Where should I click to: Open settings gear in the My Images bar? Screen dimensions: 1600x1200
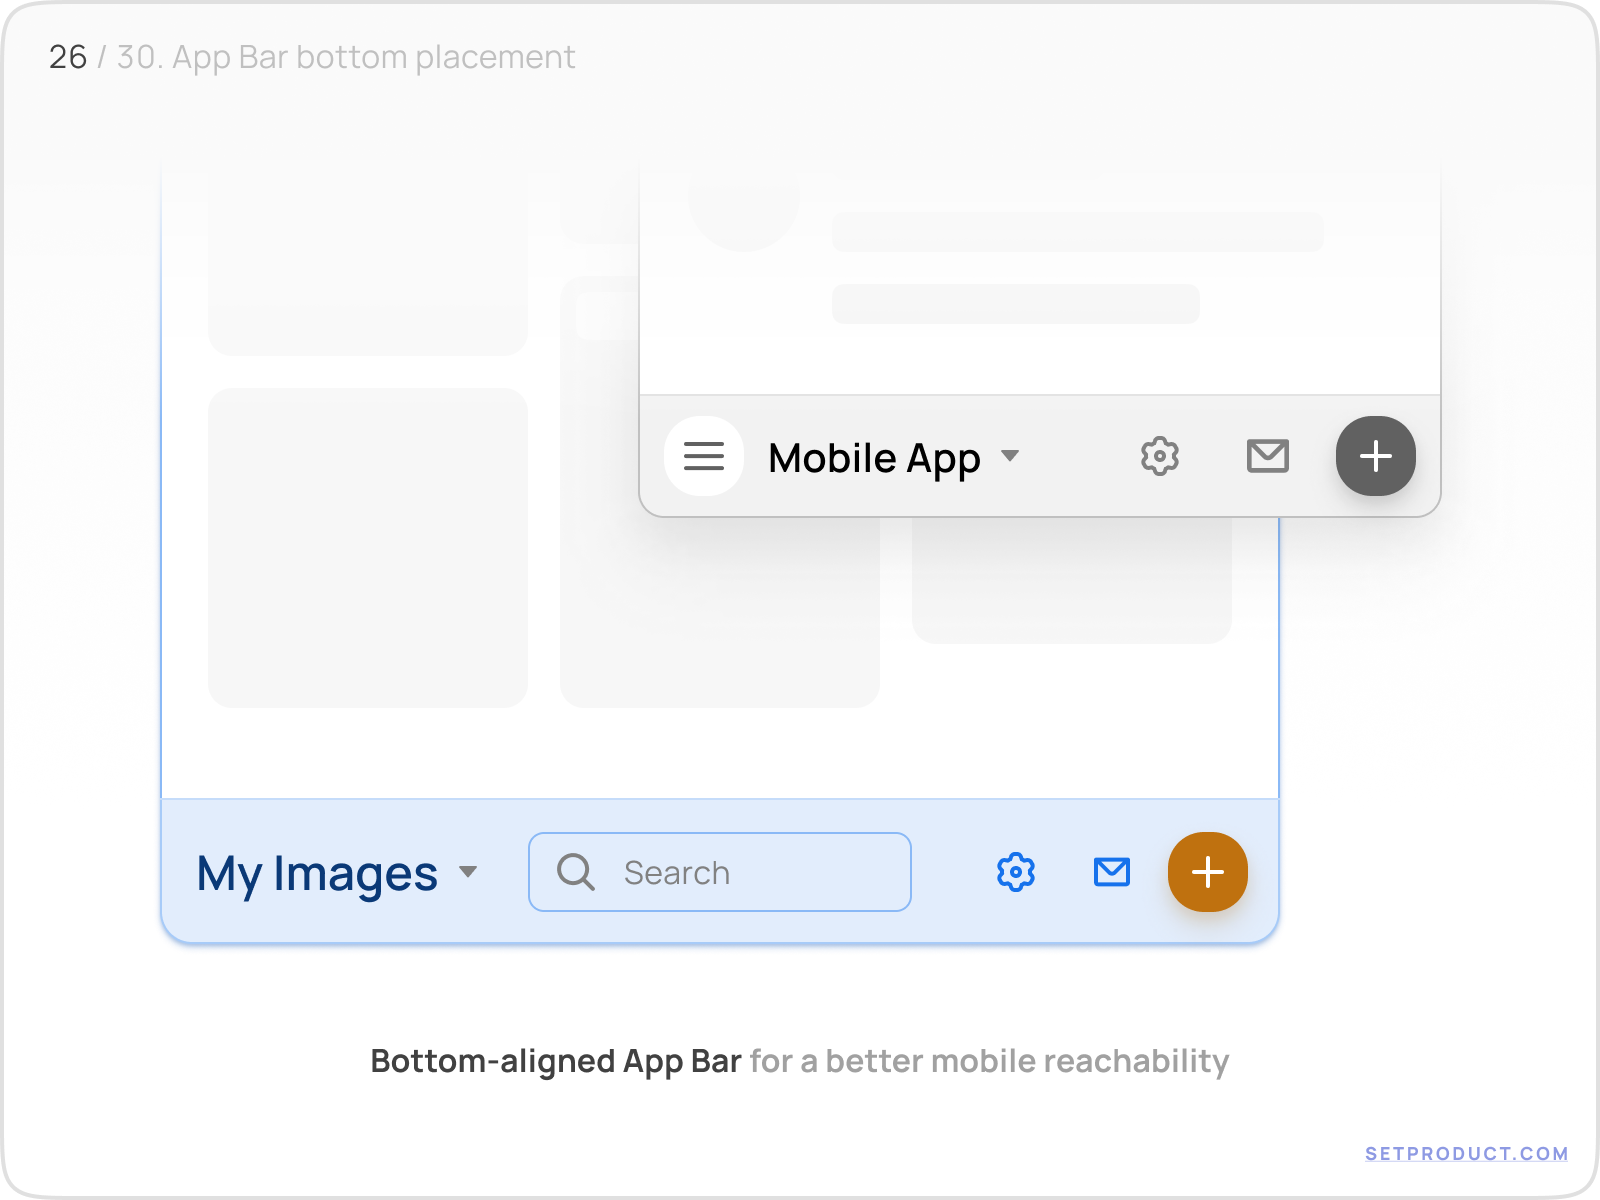[x=1015, y=872]
